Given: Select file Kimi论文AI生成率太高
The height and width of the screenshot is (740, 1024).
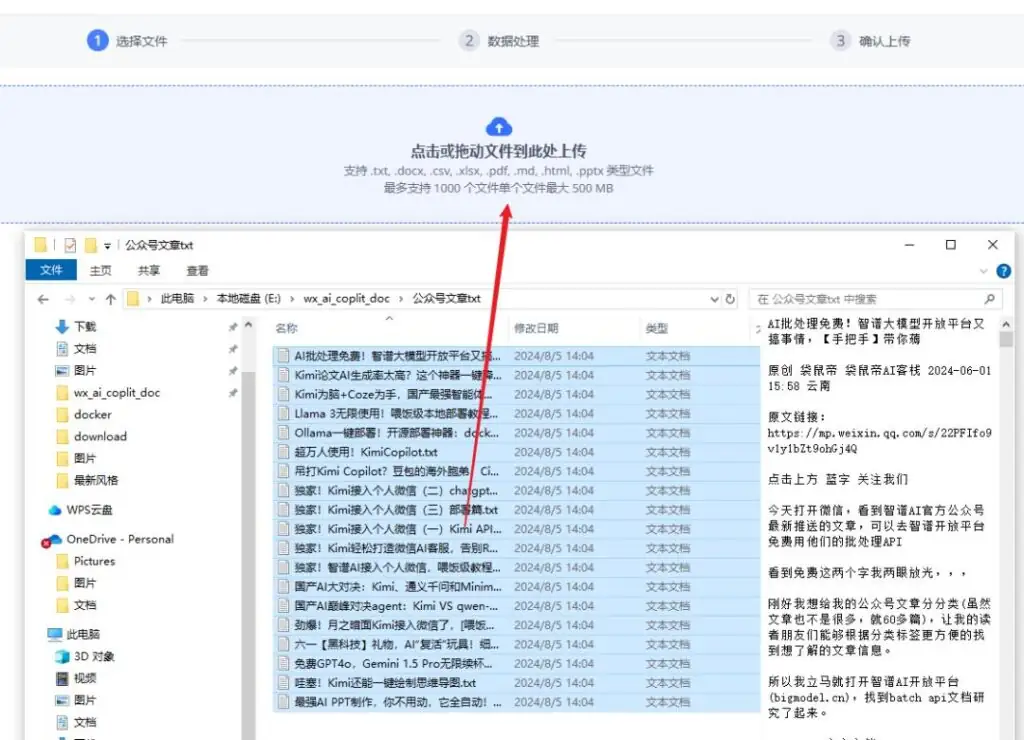Looking at the screenshot, I should 516,375.
